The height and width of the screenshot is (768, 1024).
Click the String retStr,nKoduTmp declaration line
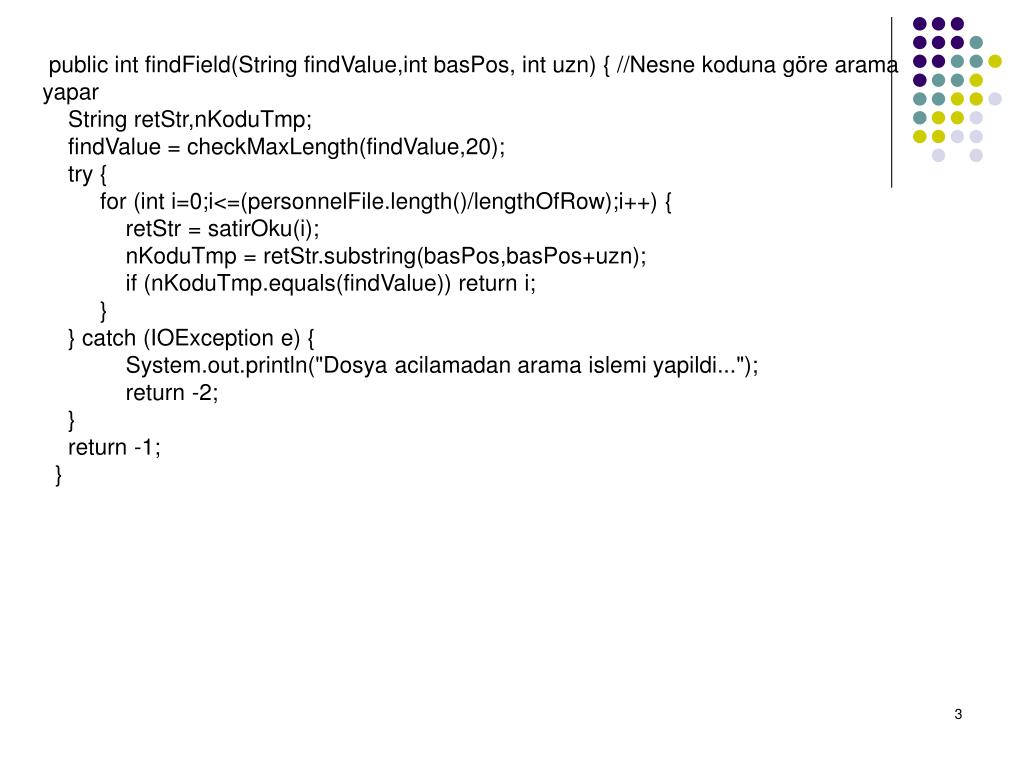coord(190,120)
